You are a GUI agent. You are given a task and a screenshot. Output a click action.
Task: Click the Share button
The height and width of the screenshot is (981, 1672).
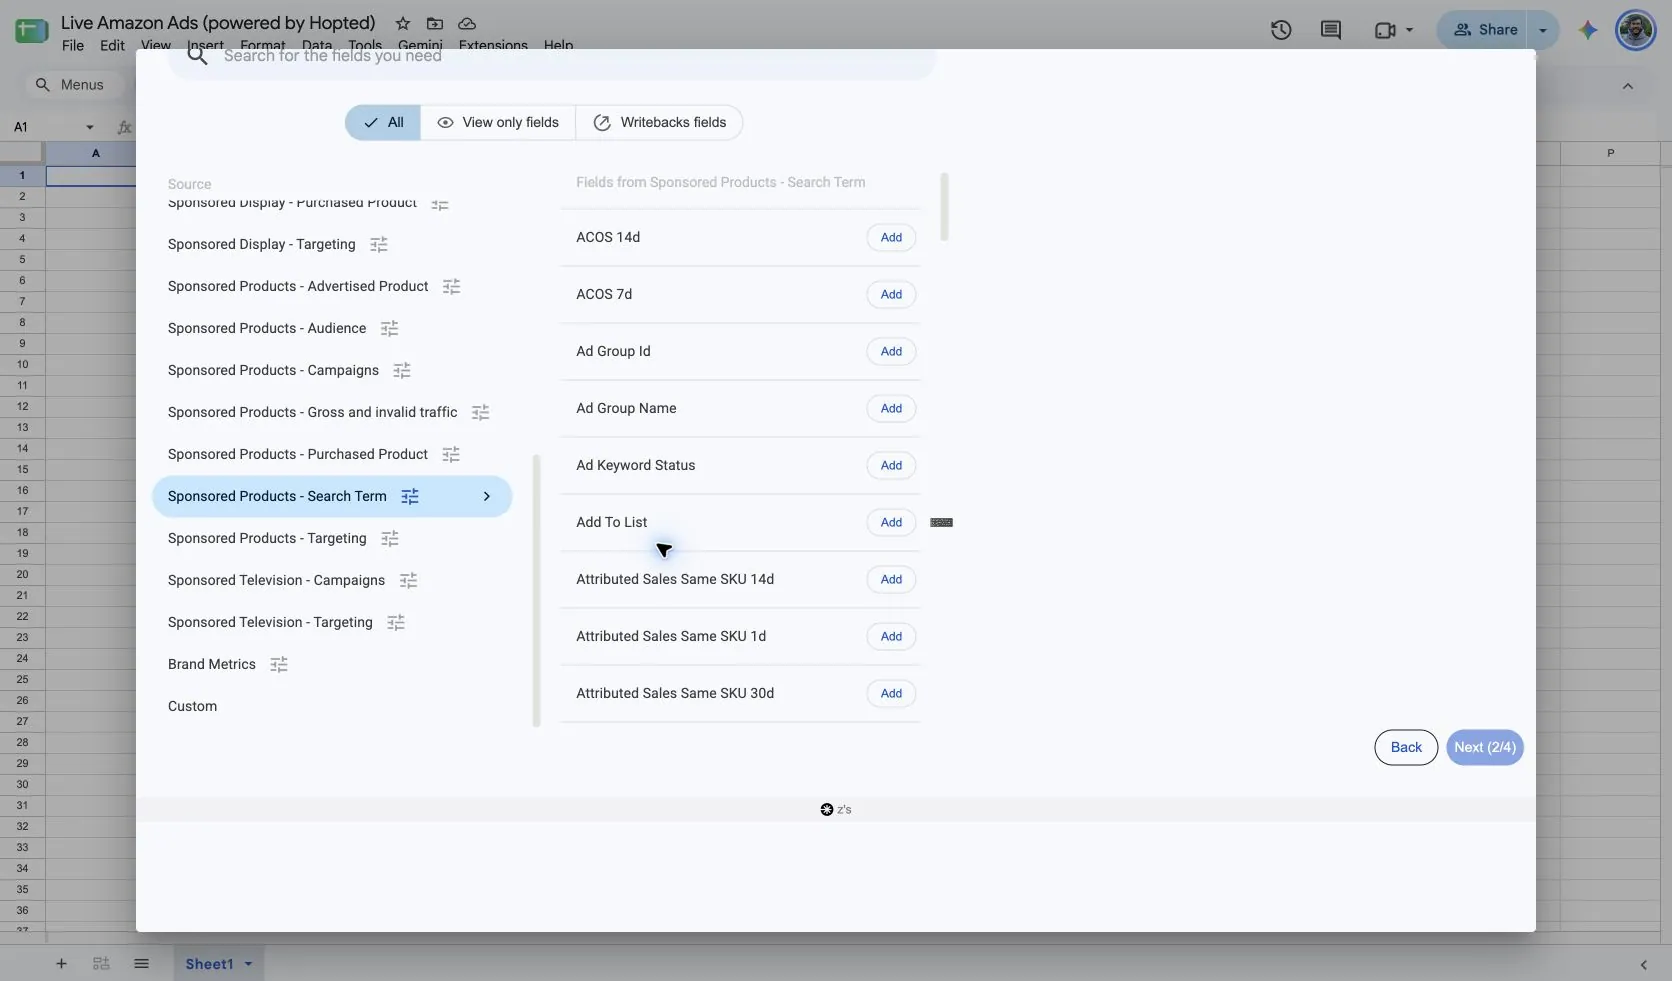click(1485, 30)
